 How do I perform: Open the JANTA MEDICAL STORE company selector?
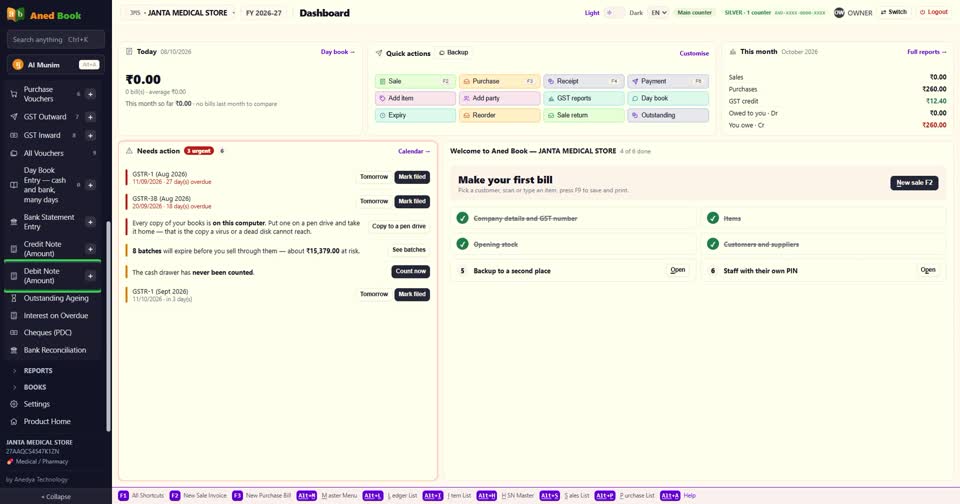tap(182, 12)
